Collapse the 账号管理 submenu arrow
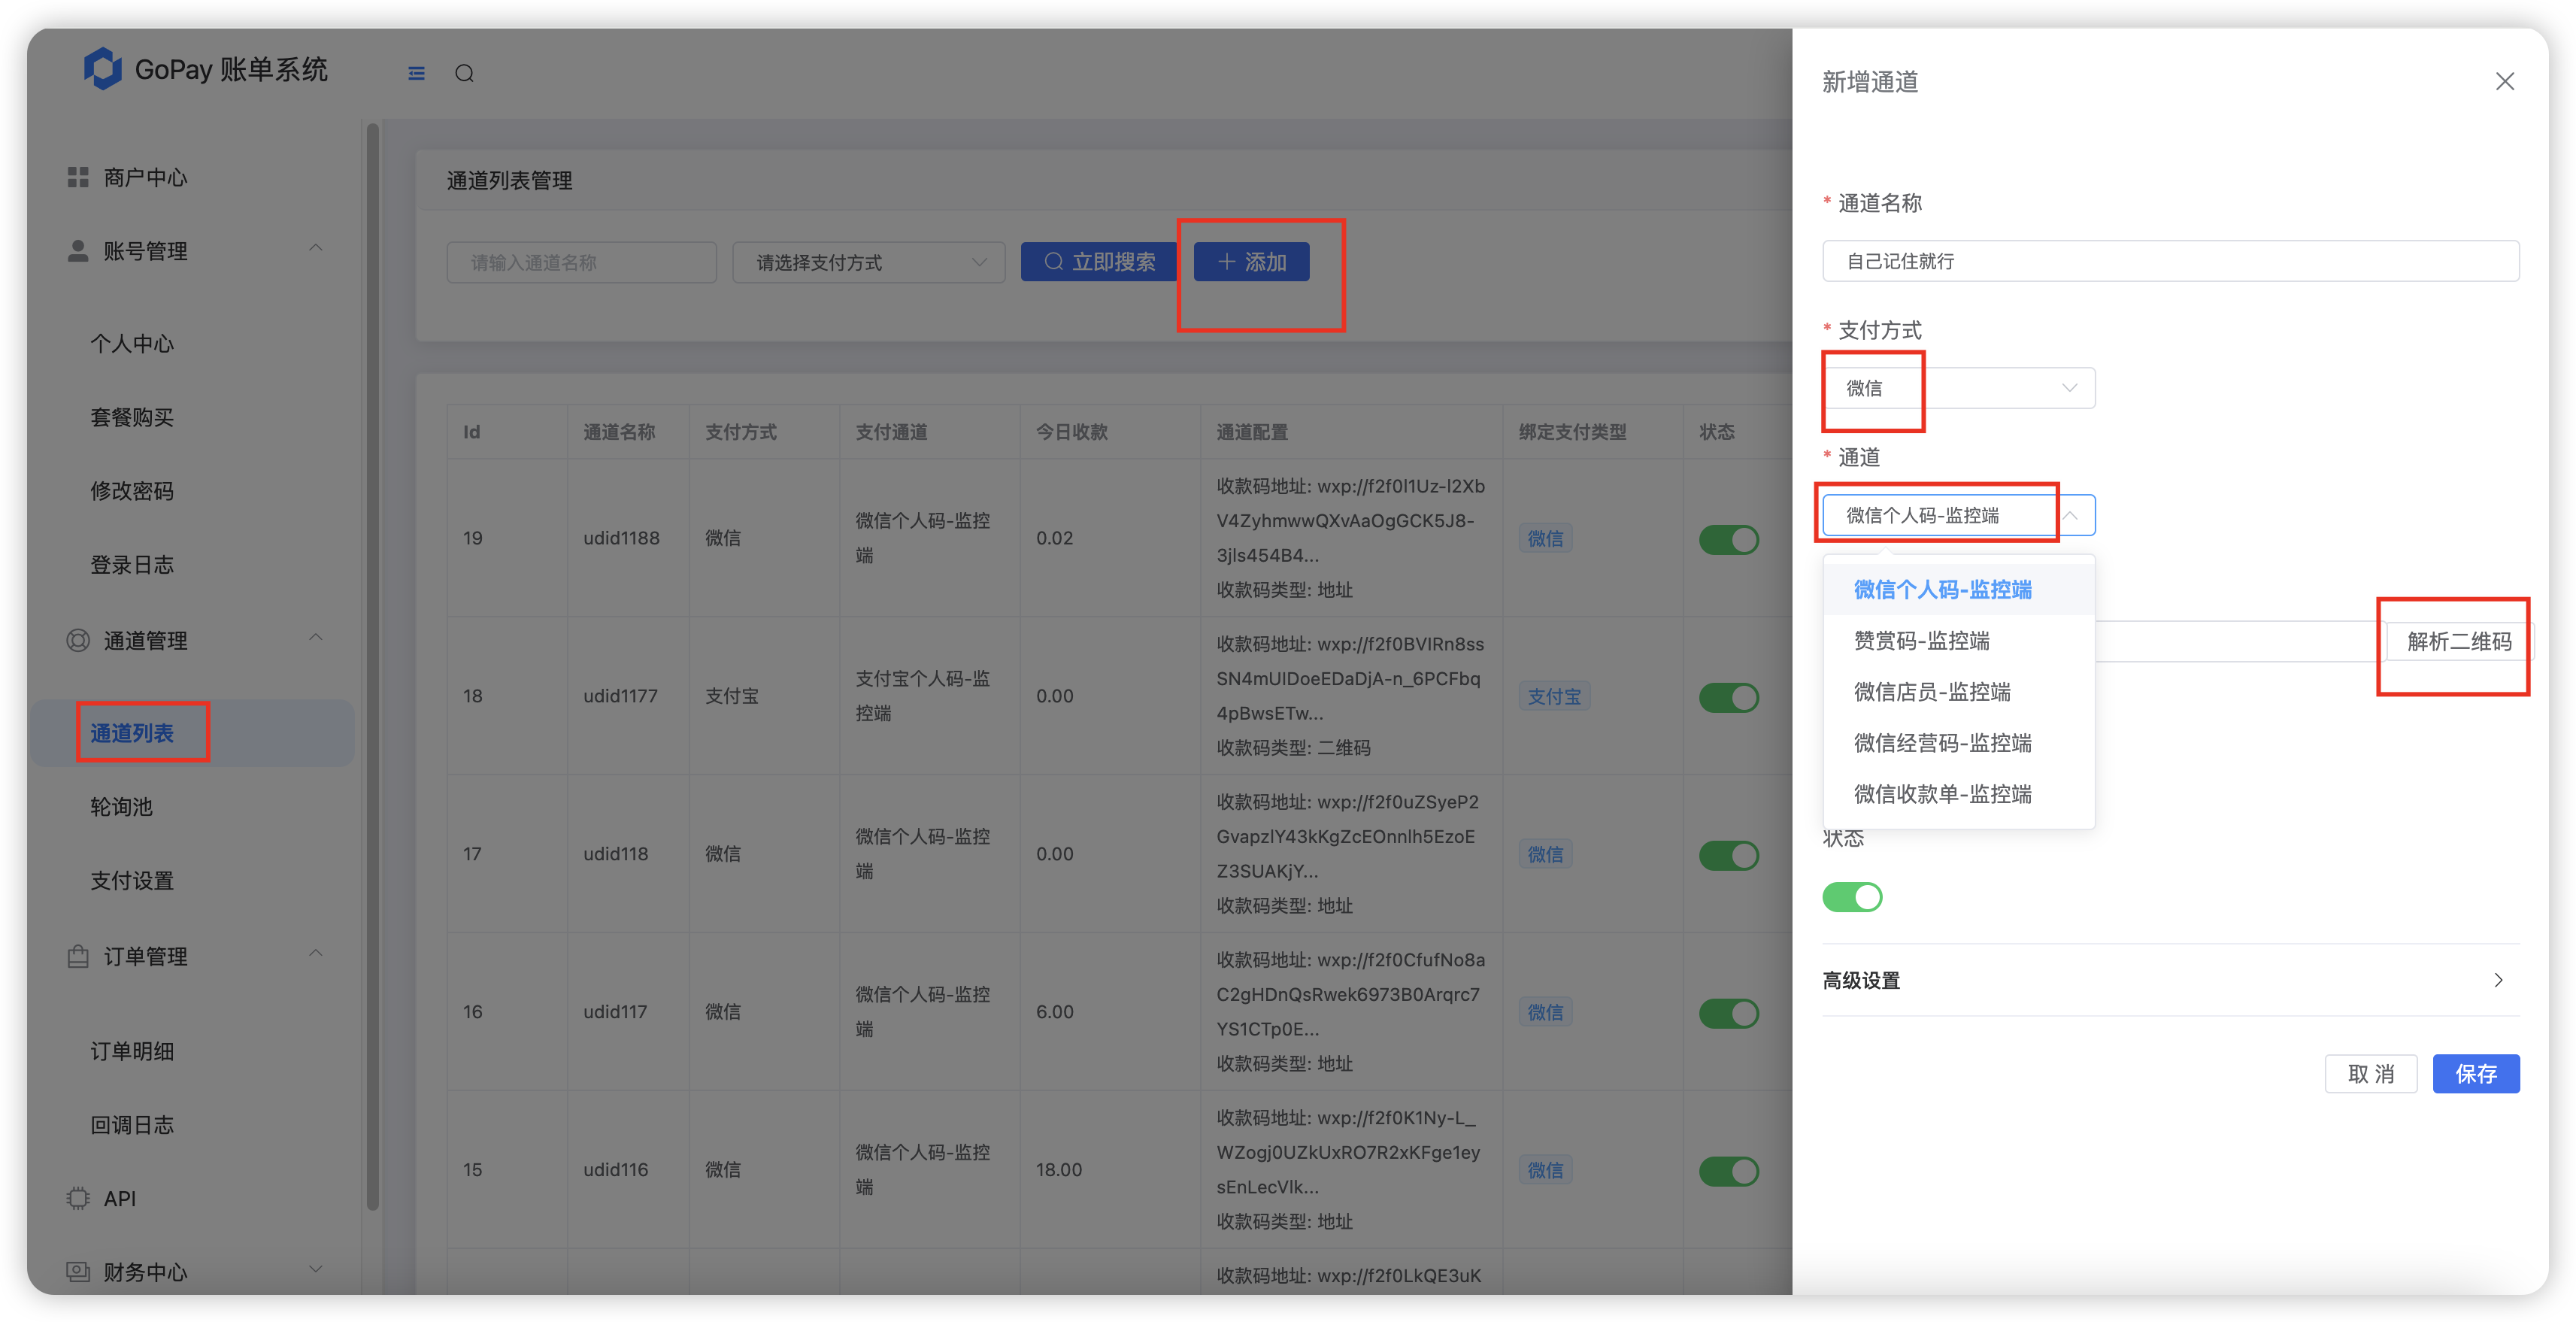This screenshot has width=2576, height=1322. pyautogui.click(x=316, y=248)
